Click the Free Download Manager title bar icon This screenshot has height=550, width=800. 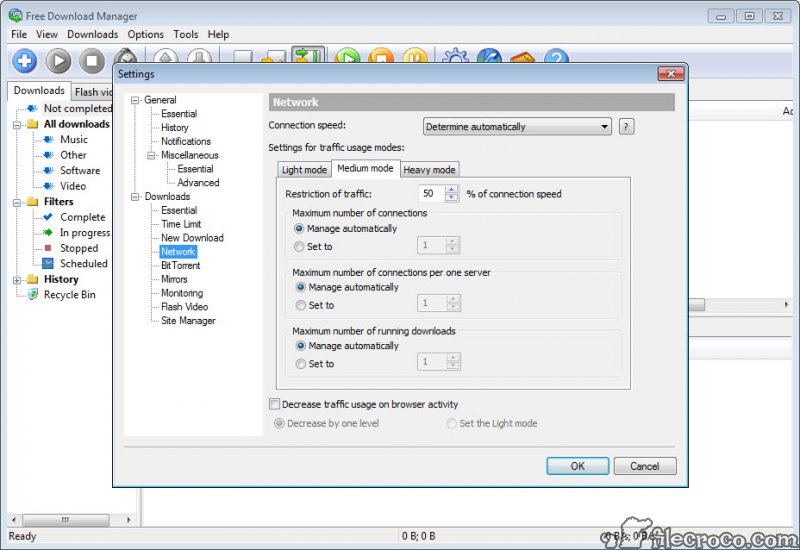point(15,15)
